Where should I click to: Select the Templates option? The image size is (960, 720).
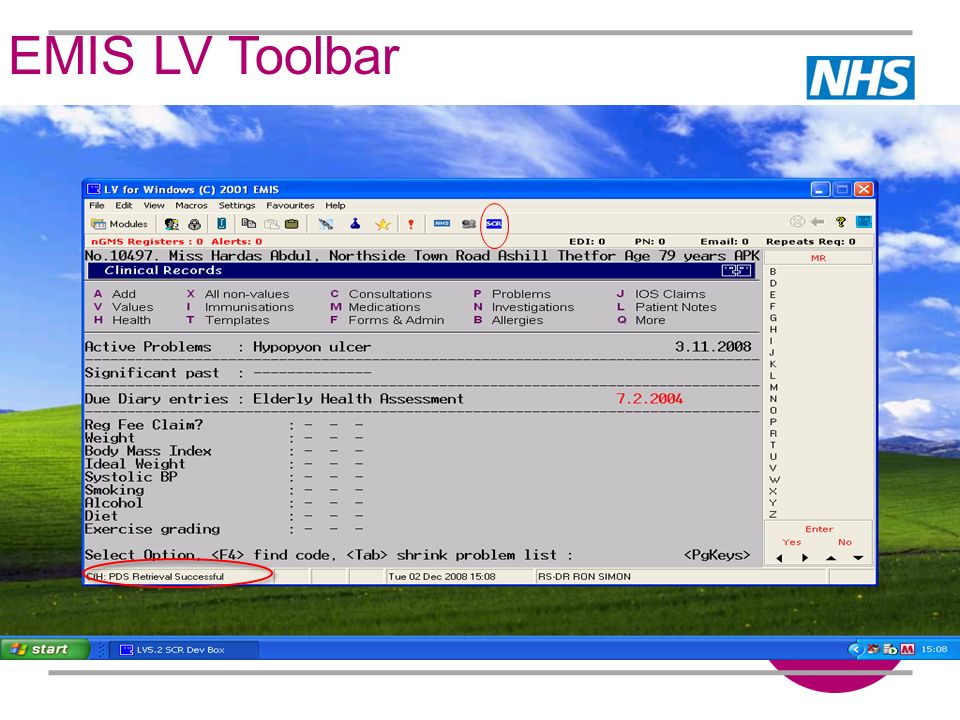(x=228, y=320)
